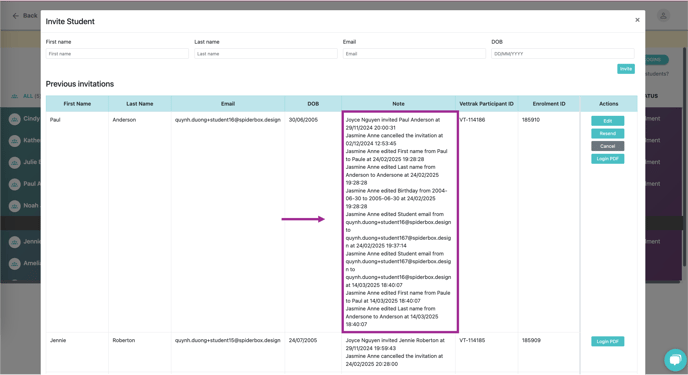Resend Paul Anderson's invitation
The height and width of the screenshot is (375, 688).
click(607, 133)
